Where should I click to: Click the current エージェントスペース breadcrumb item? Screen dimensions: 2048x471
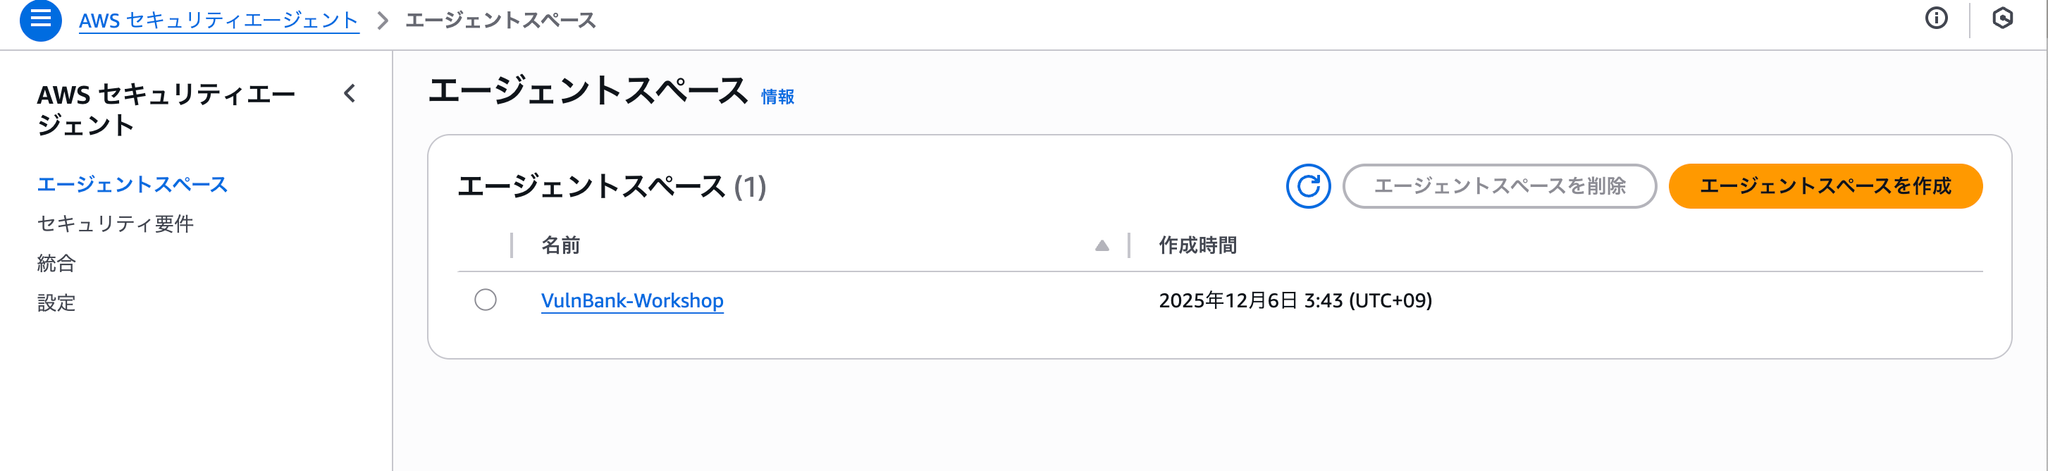coord(500,20)
